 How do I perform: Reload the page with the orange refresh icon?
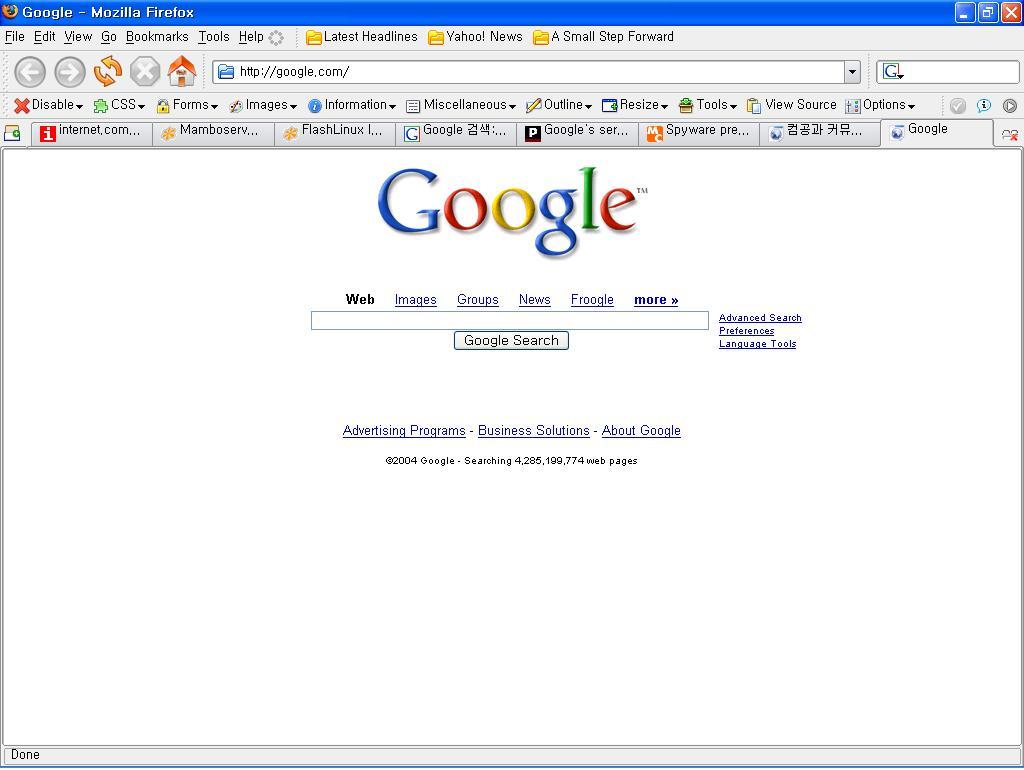click(x=108, y=71)
